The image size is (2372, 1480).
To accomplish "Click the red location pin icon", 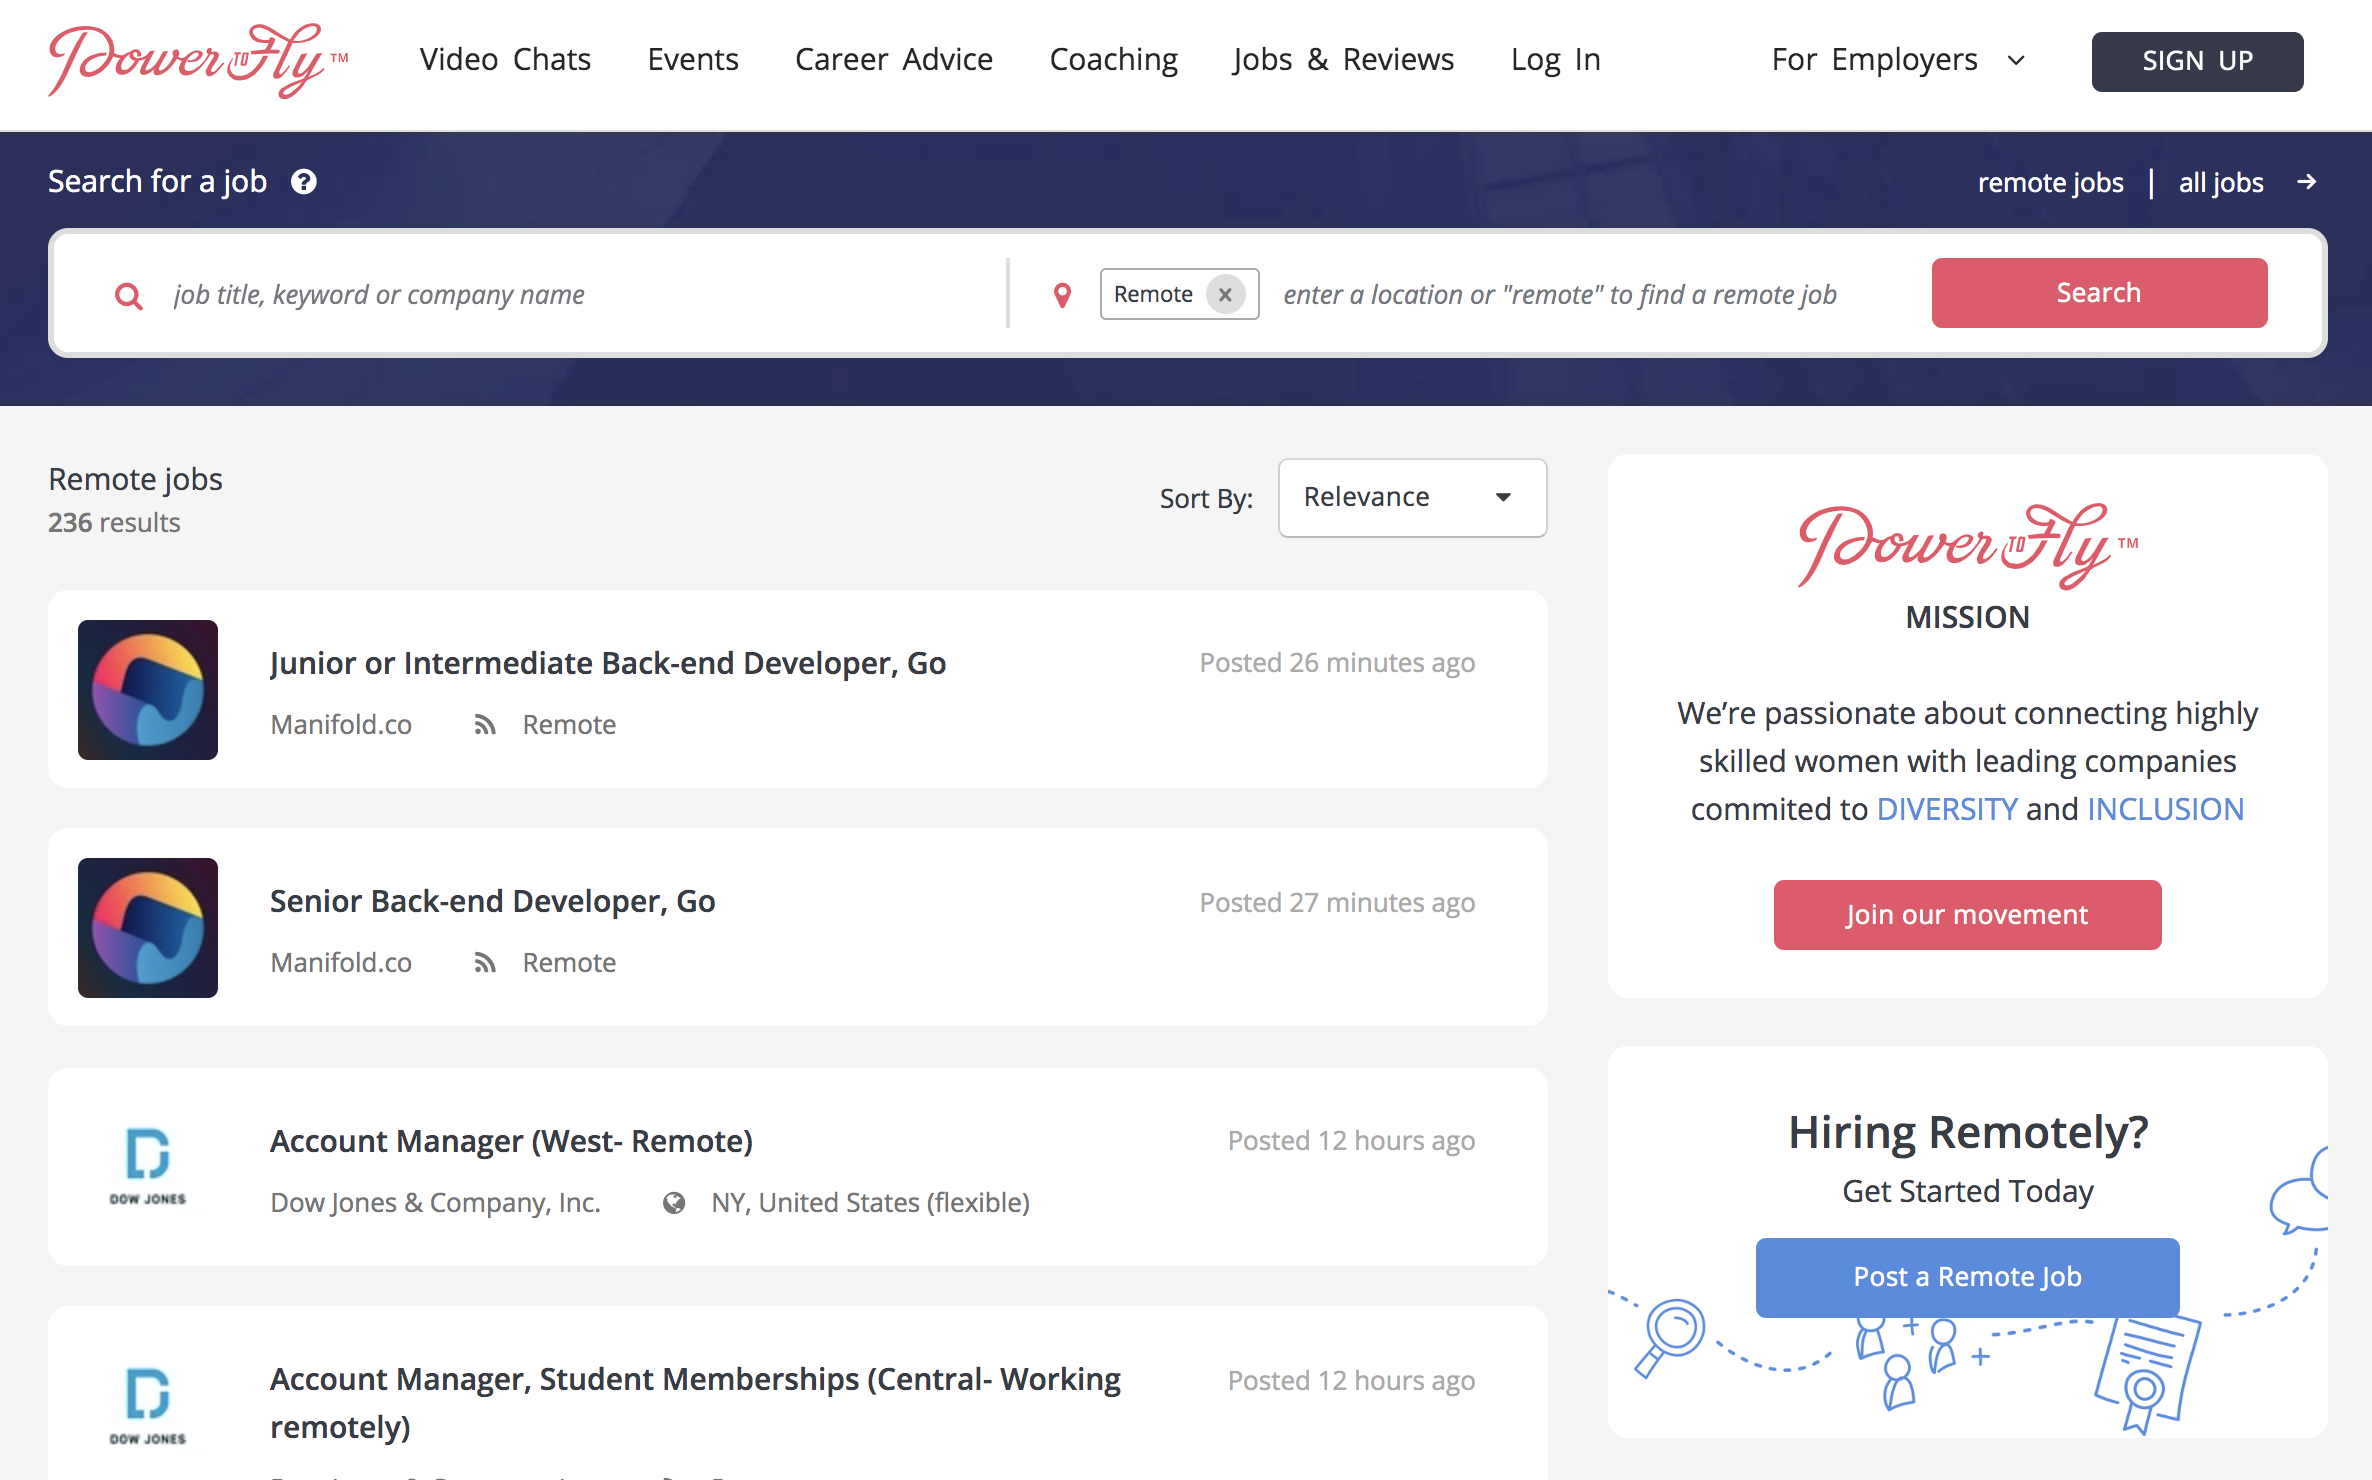I will [1062, 295].
